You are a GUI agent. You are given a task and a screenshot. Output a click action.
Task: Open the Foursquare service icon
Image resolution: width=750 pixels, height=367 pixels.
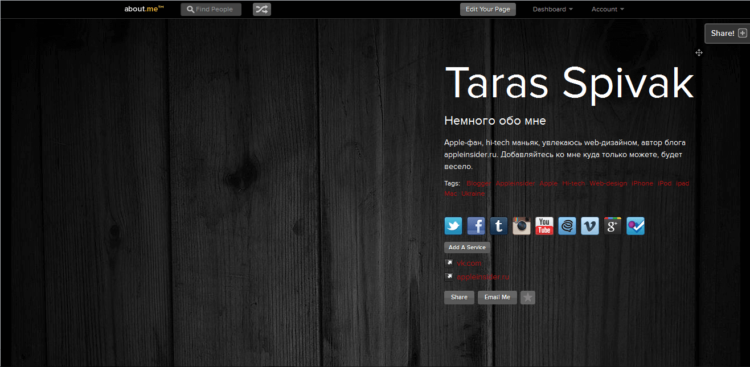click(x=636, y=226)
